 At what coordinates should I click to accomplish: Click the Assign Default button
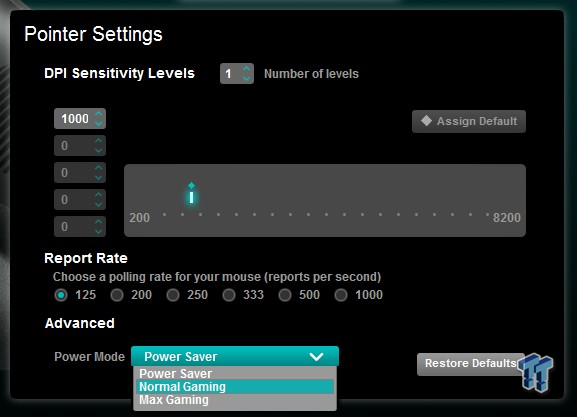point(469,121)
